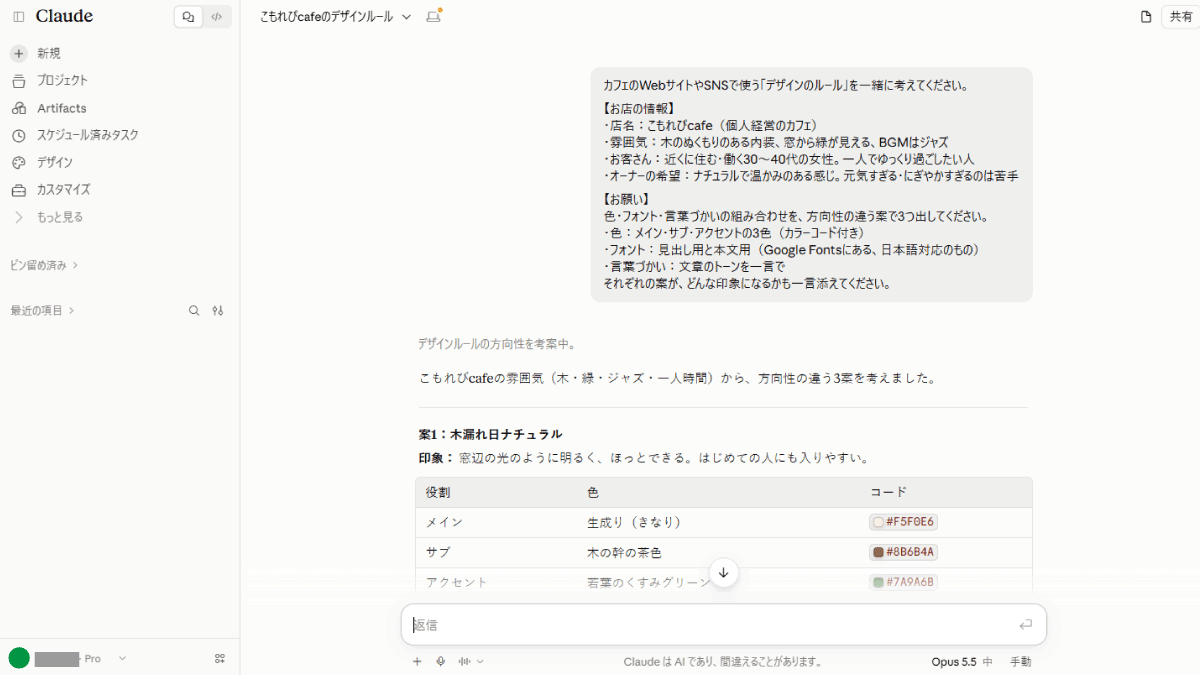This screenshot has width=1200, height=675.
Task: Click the コード column header
Action: click(888, 492)
